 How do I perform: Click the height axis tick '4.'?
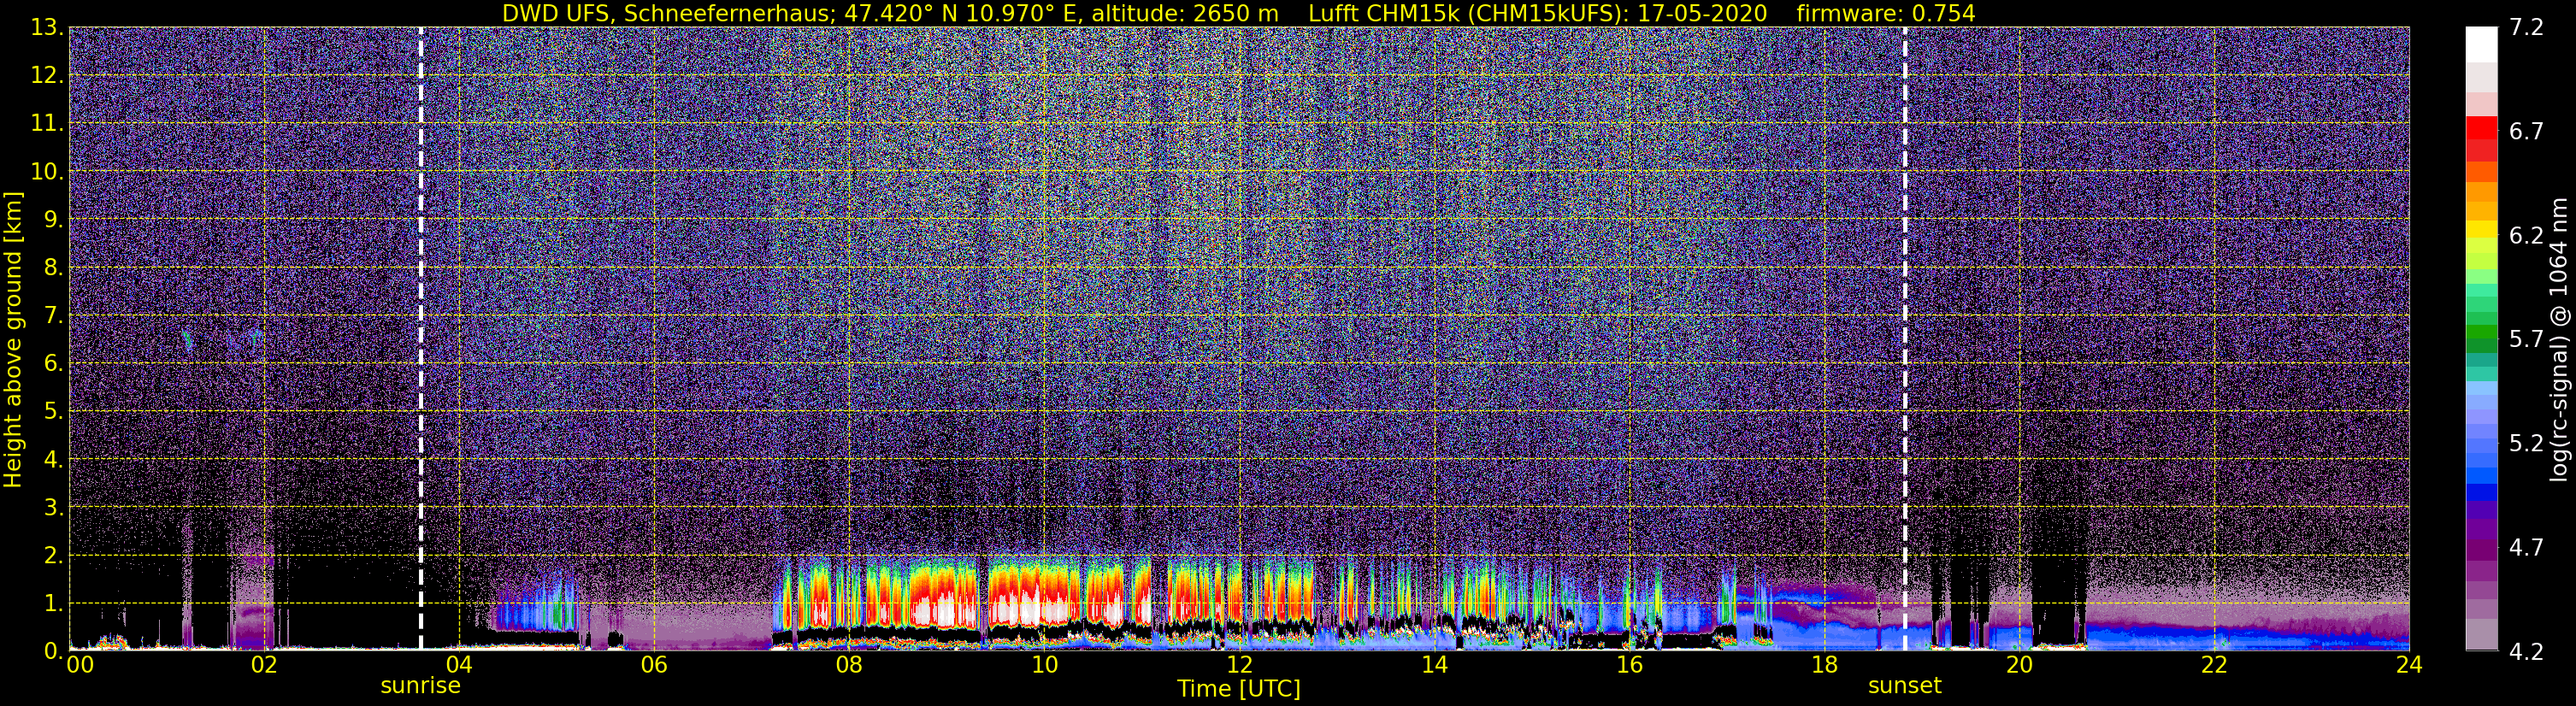pos(54,460)
